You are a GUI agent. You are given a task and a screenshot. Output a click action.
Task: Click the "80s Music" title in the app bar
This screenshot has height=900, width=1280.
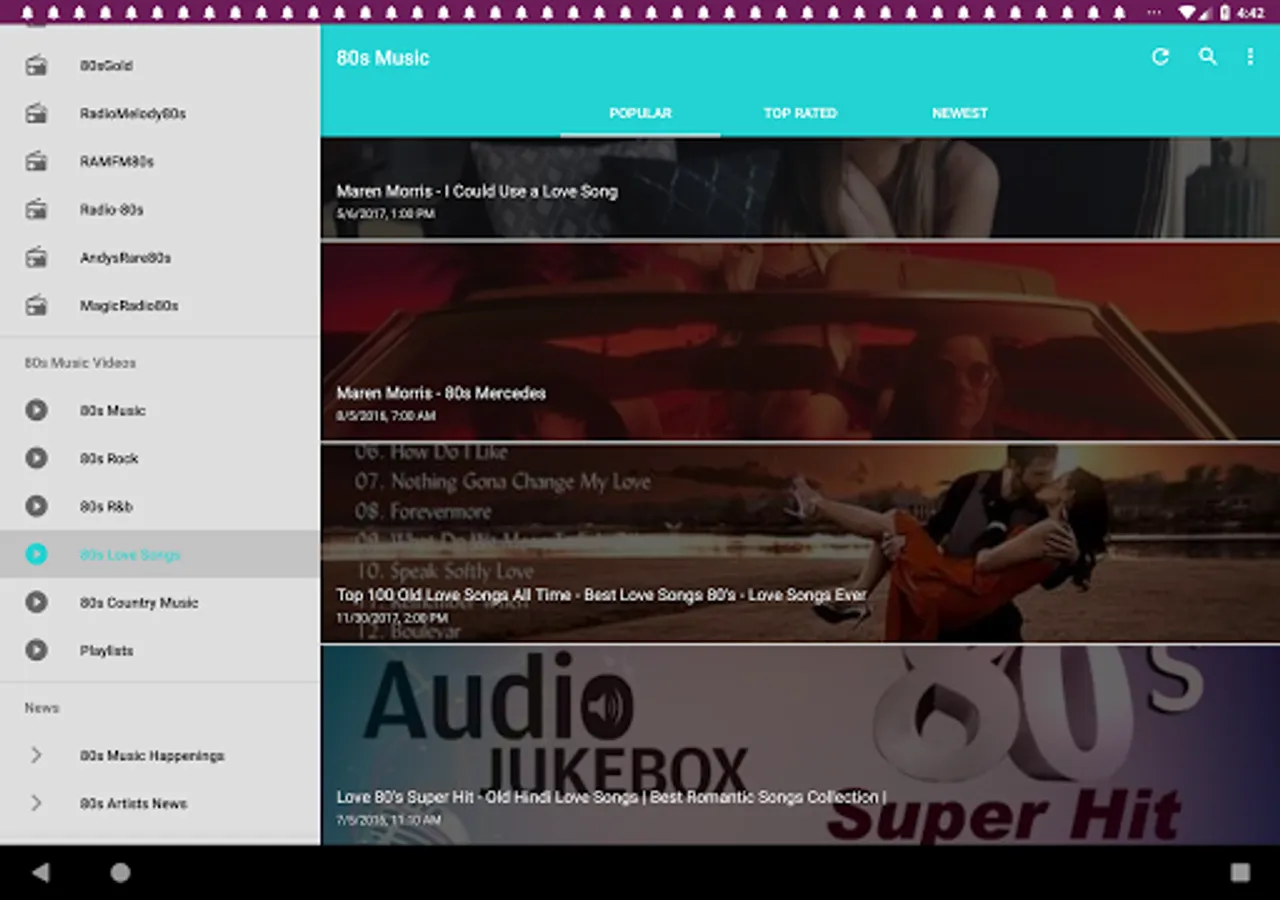(x=383, y=58)
